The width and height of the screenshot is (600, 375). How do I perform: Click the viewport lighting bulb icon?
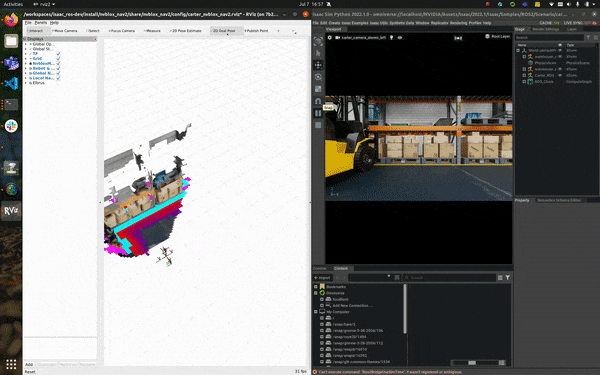coord(391,38)
